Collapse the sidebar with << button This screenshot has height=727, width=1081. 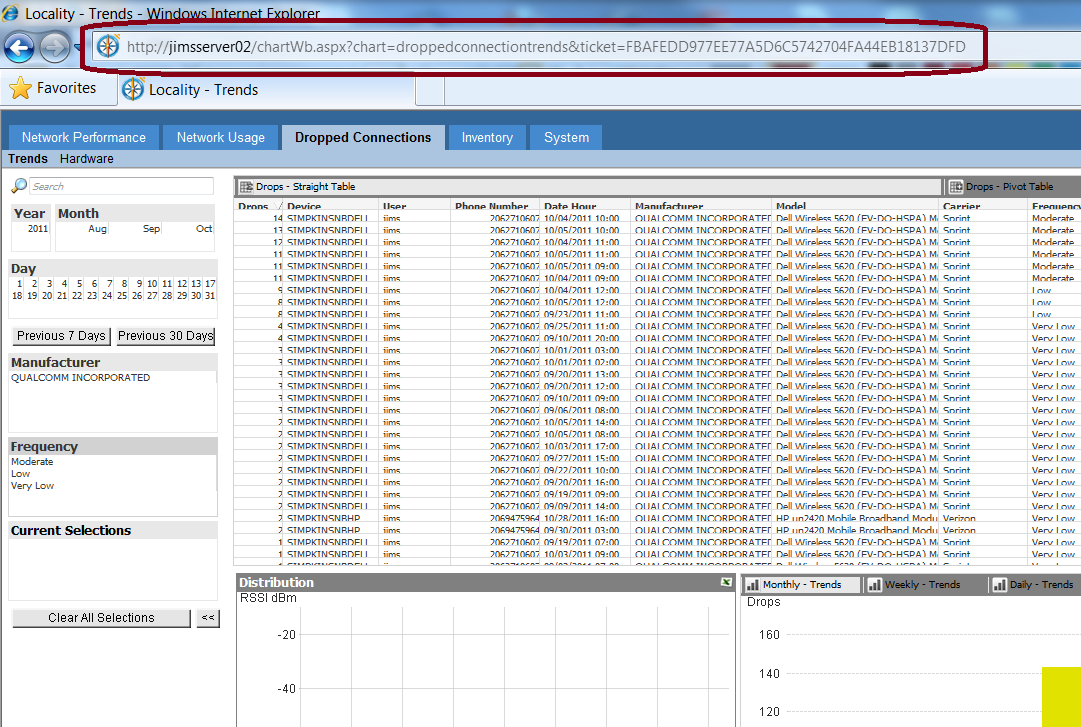tap(208, 617)
